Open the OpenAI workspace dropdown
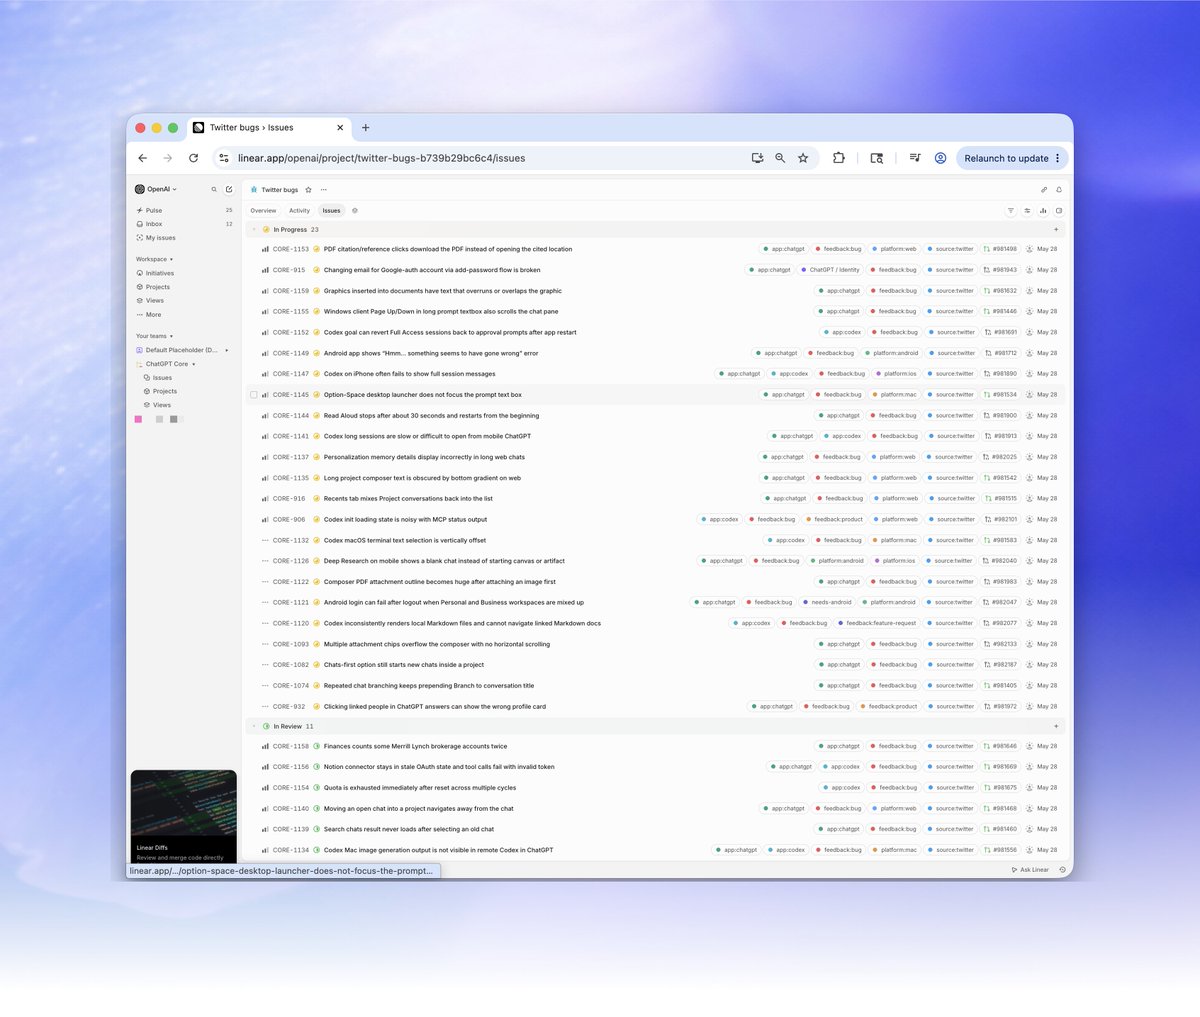 coord(156,189)
